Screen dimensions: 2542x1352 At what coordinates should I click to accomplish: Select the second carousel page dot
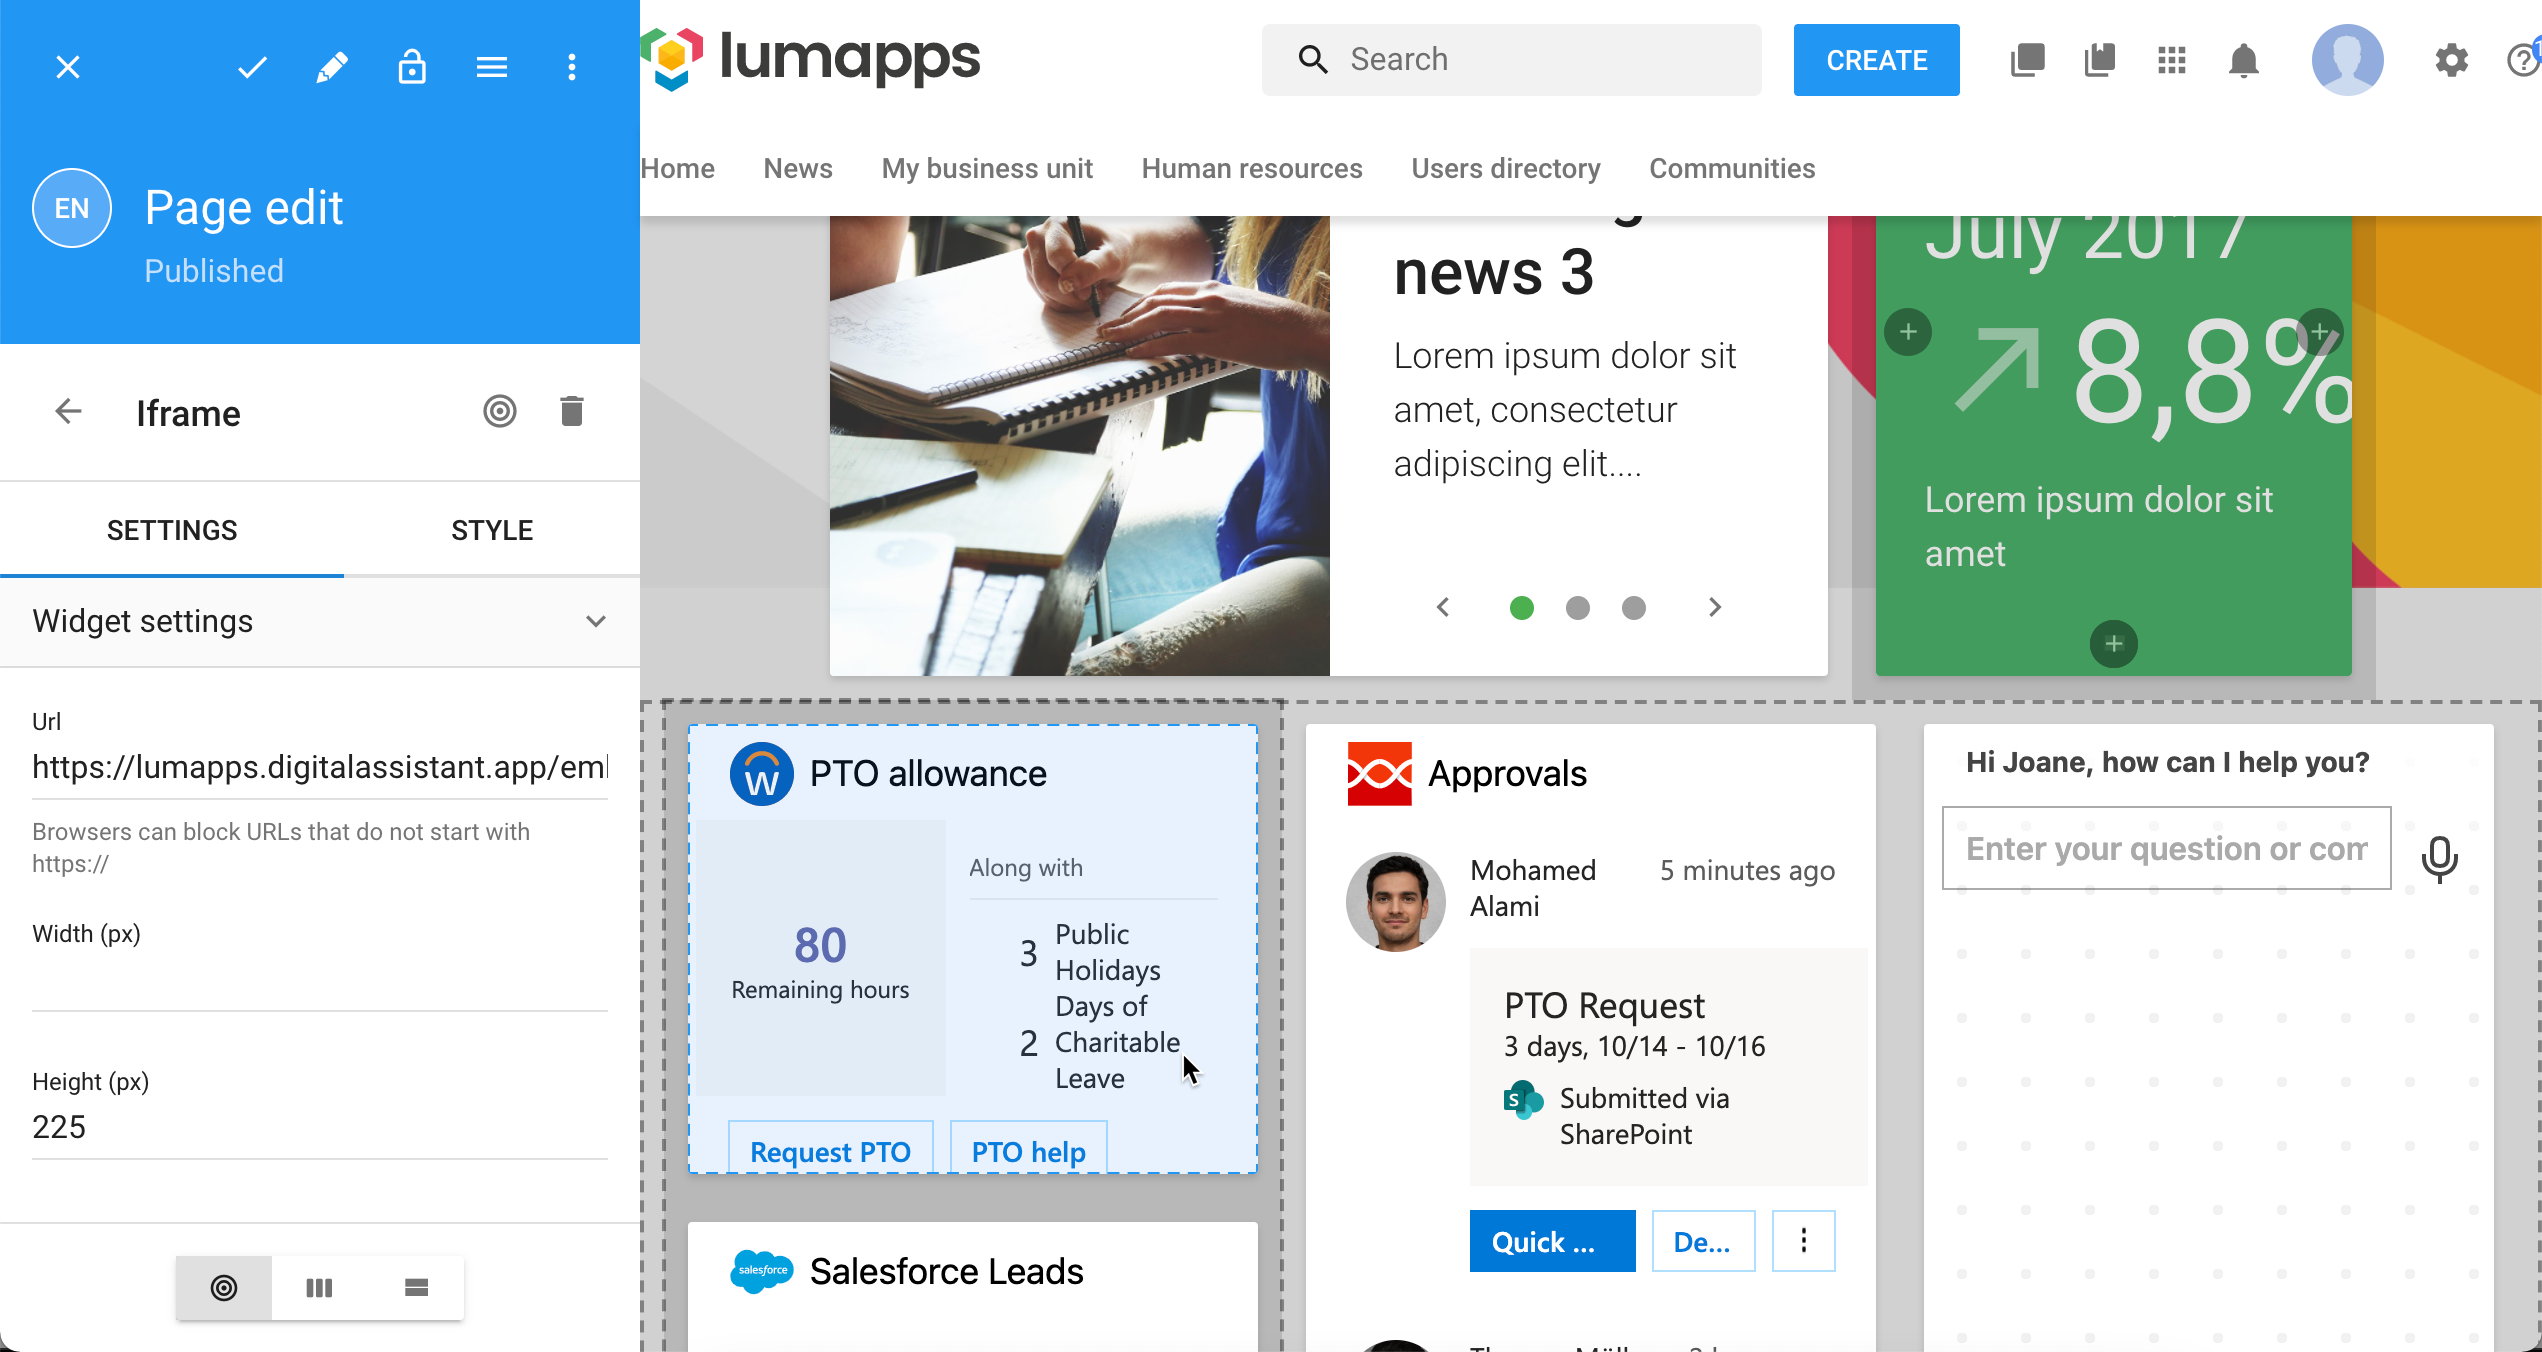pyautogui.click(x=1578, y=607)
